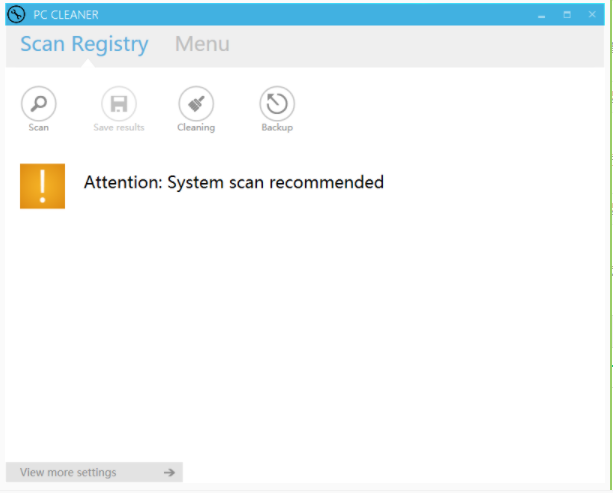The width and height of the screenshot is (613, 493).
Task: Start a registry scan with the magnifier icon
Action: point(39,104)
